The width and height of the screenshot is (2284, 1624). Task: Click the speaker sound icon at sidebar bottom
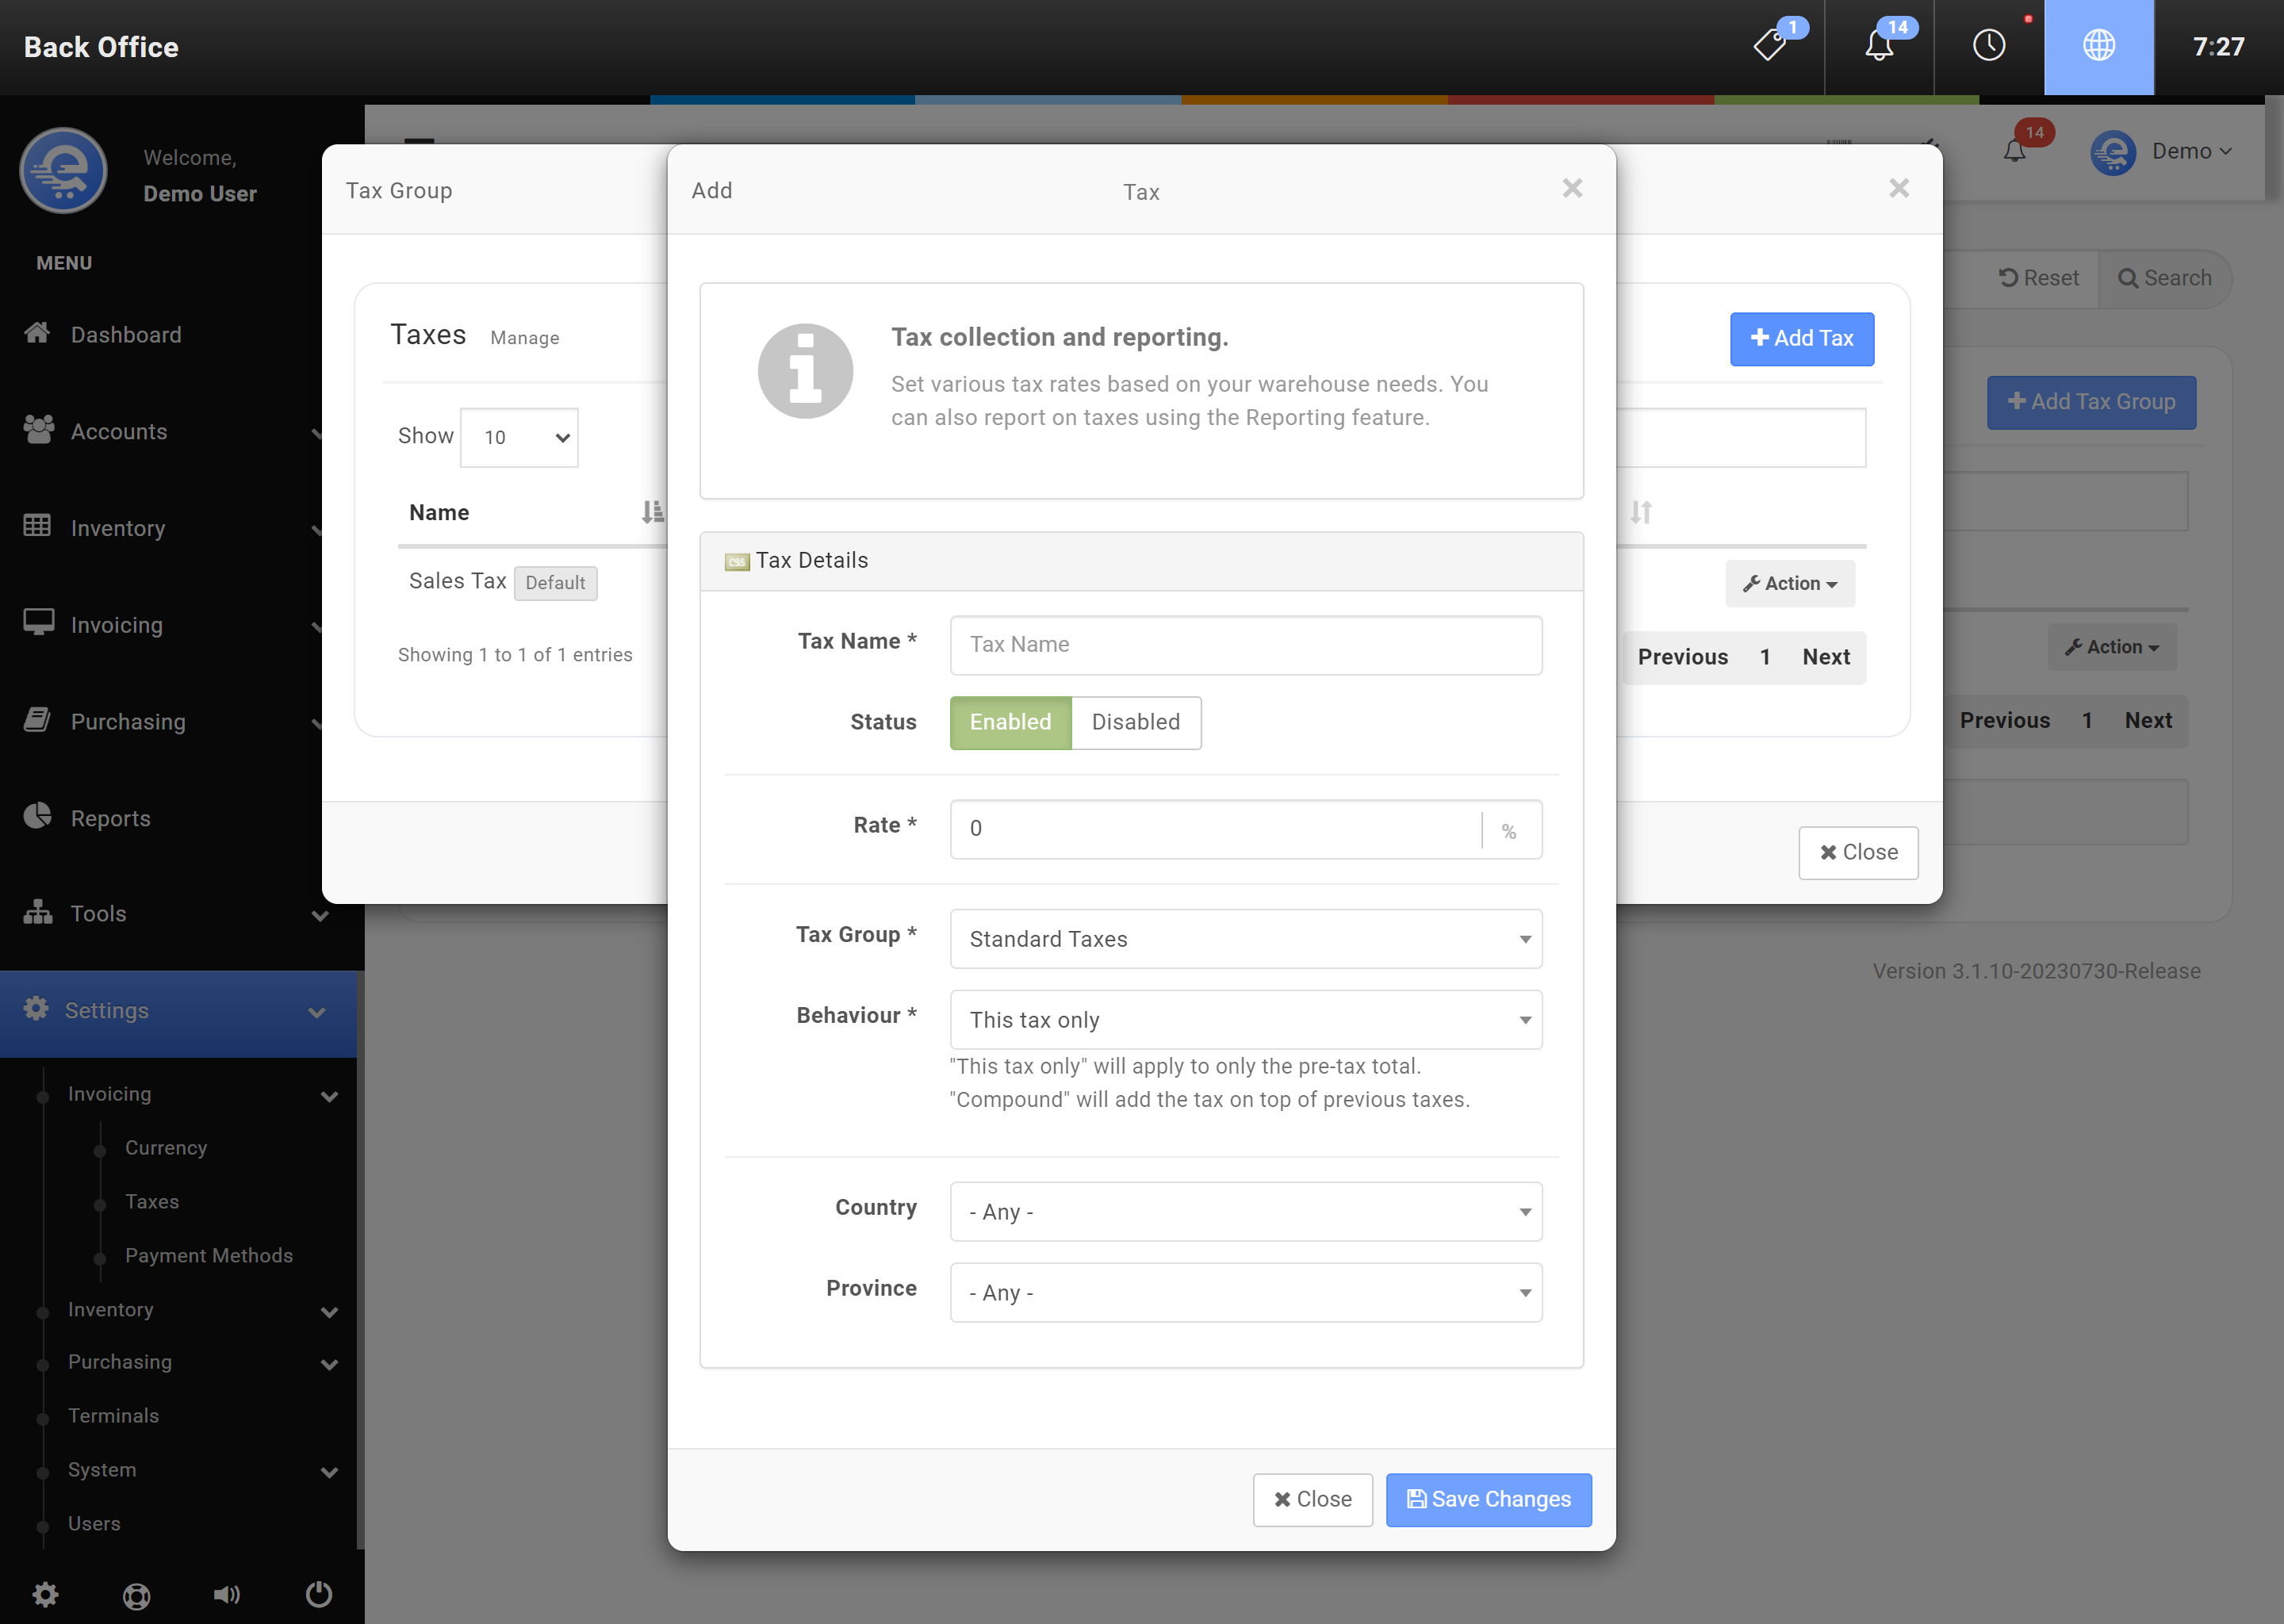click(x=227, y=1594)
